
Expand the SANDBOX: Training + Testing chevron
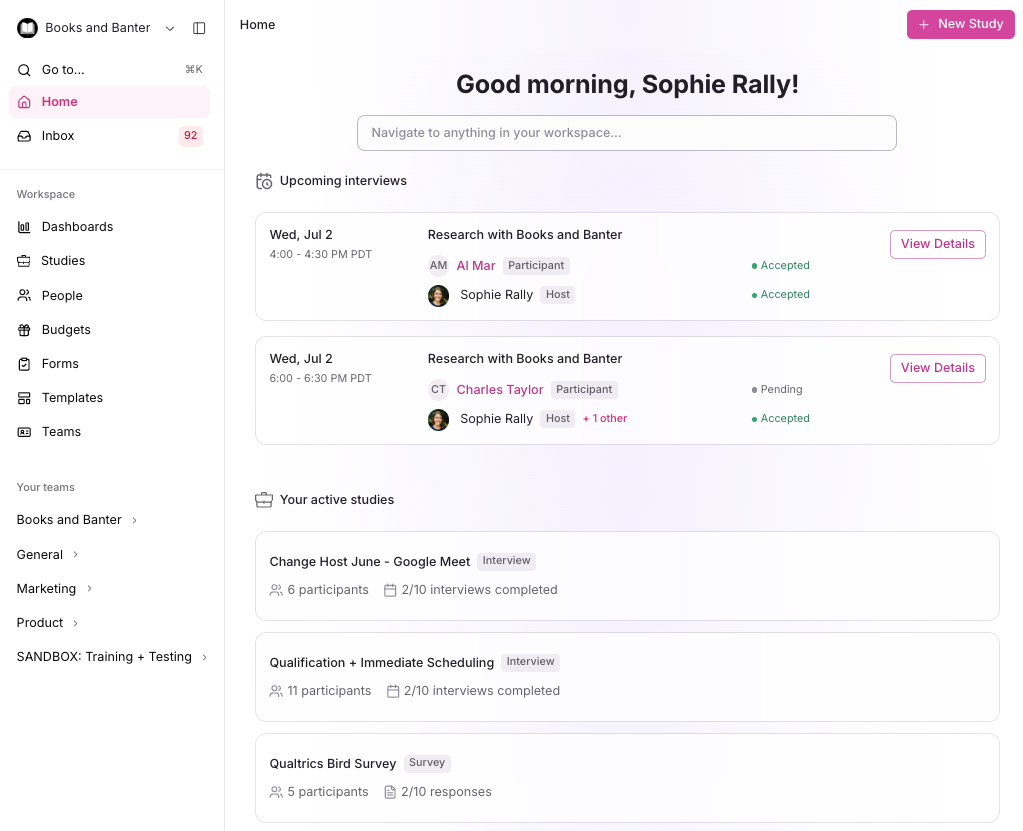pos(204,657)
